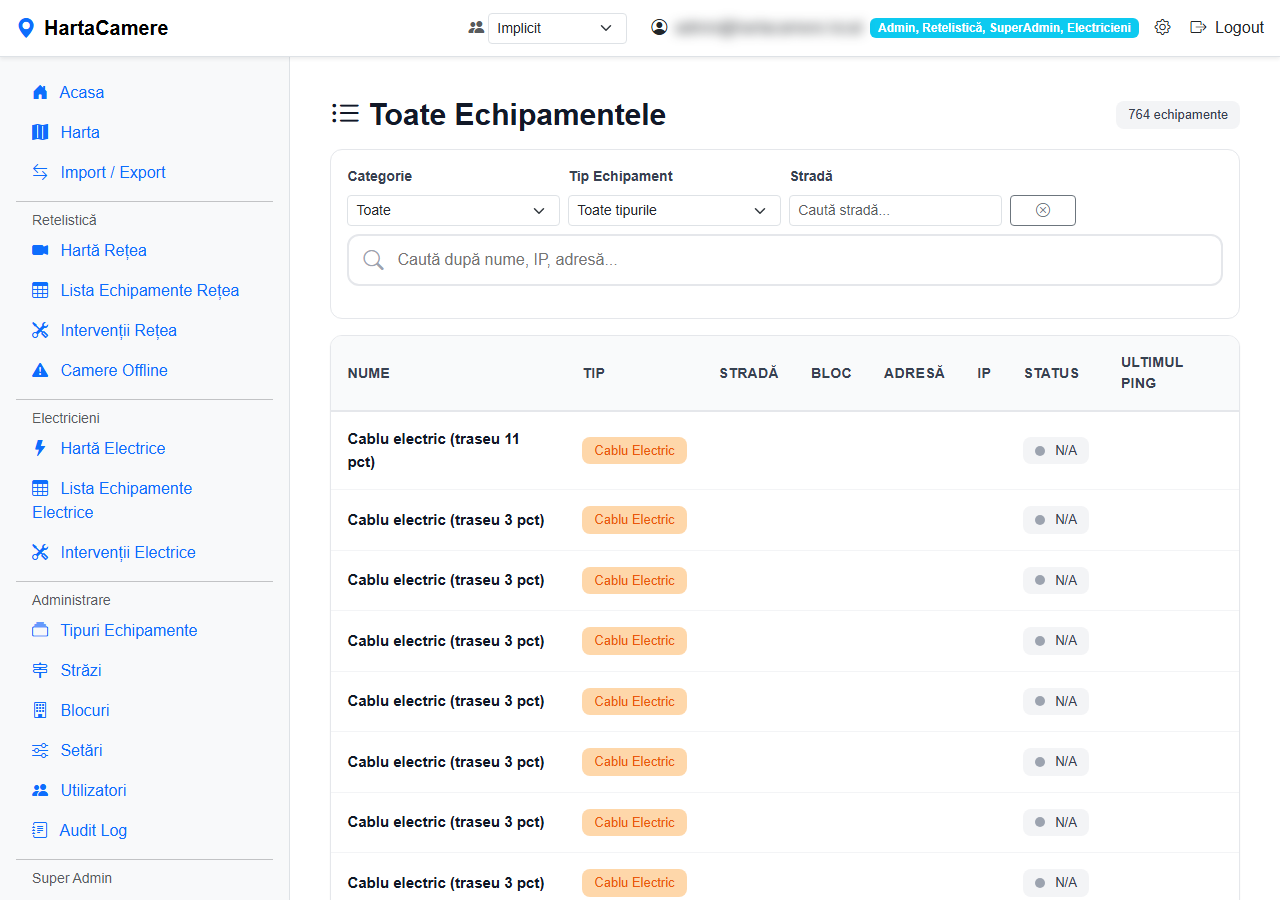This screenshot has height=900, width=1280.
Task: Open the Harta menu link
Action: pos(80,132)
